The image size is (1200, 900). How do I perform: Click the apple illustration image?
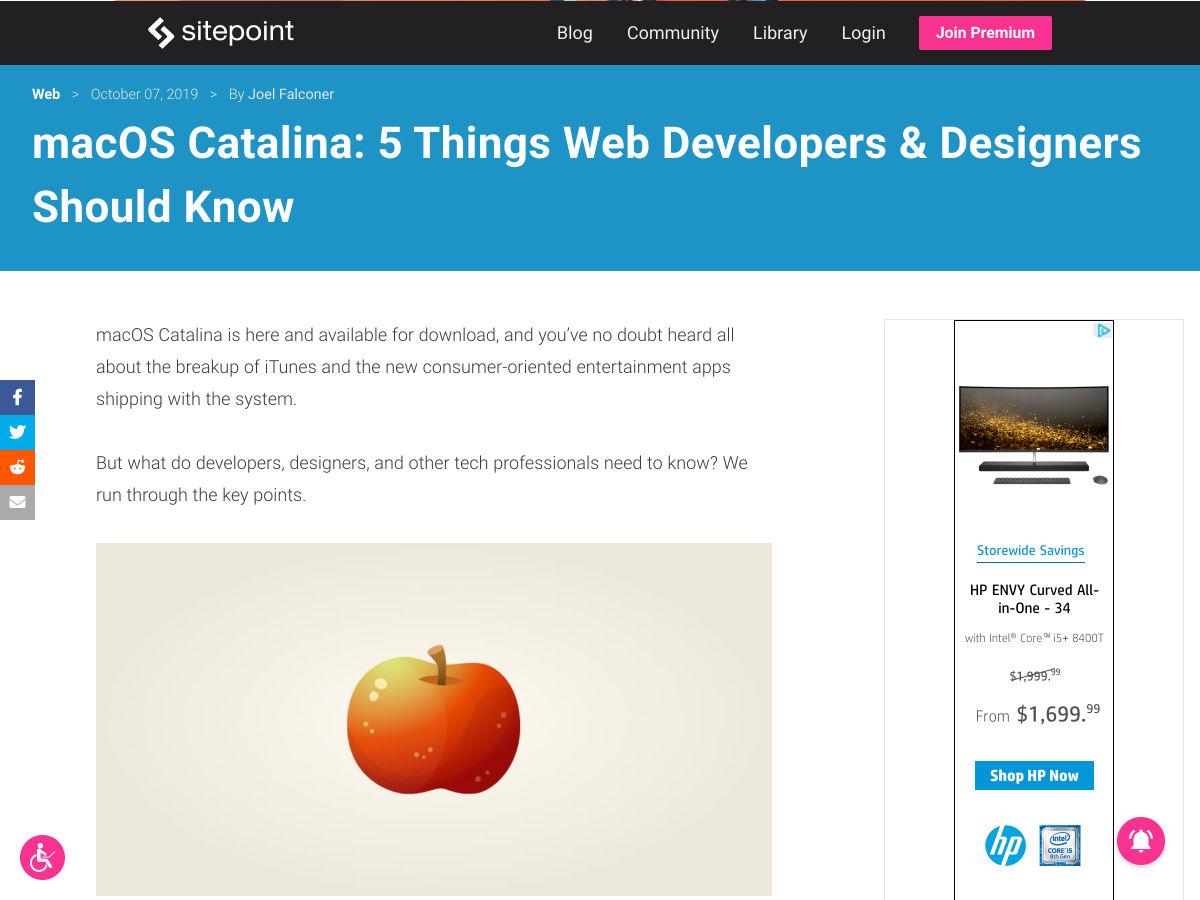point(434,719)
